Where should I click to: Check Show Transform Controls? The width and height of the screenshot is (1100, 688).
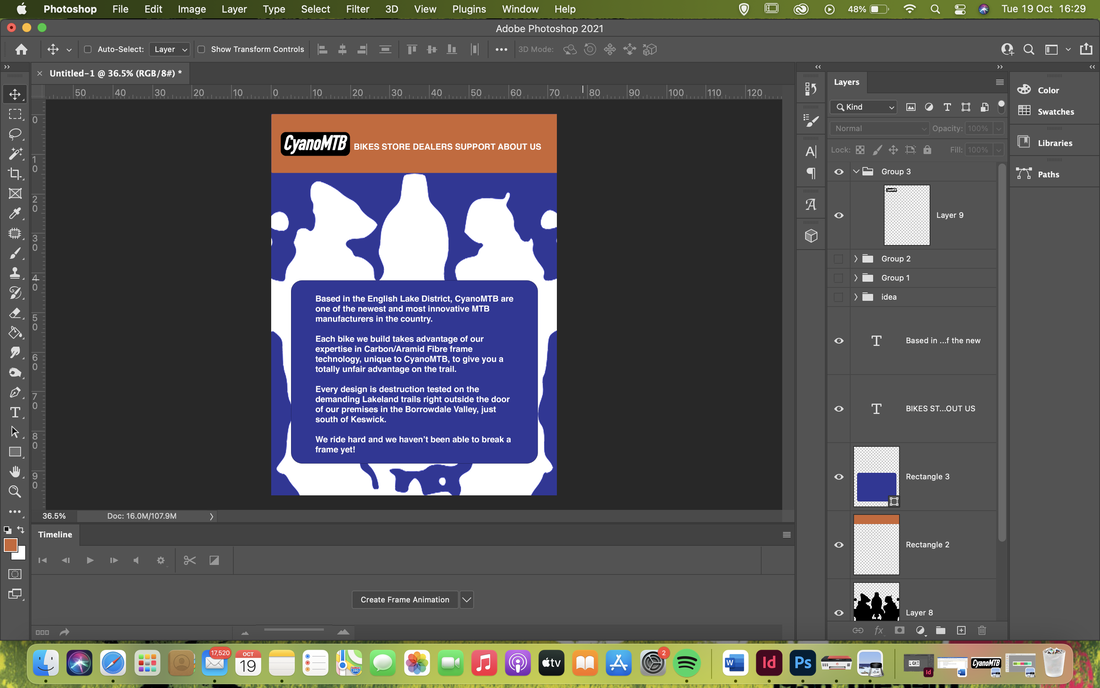pos(201,49)
